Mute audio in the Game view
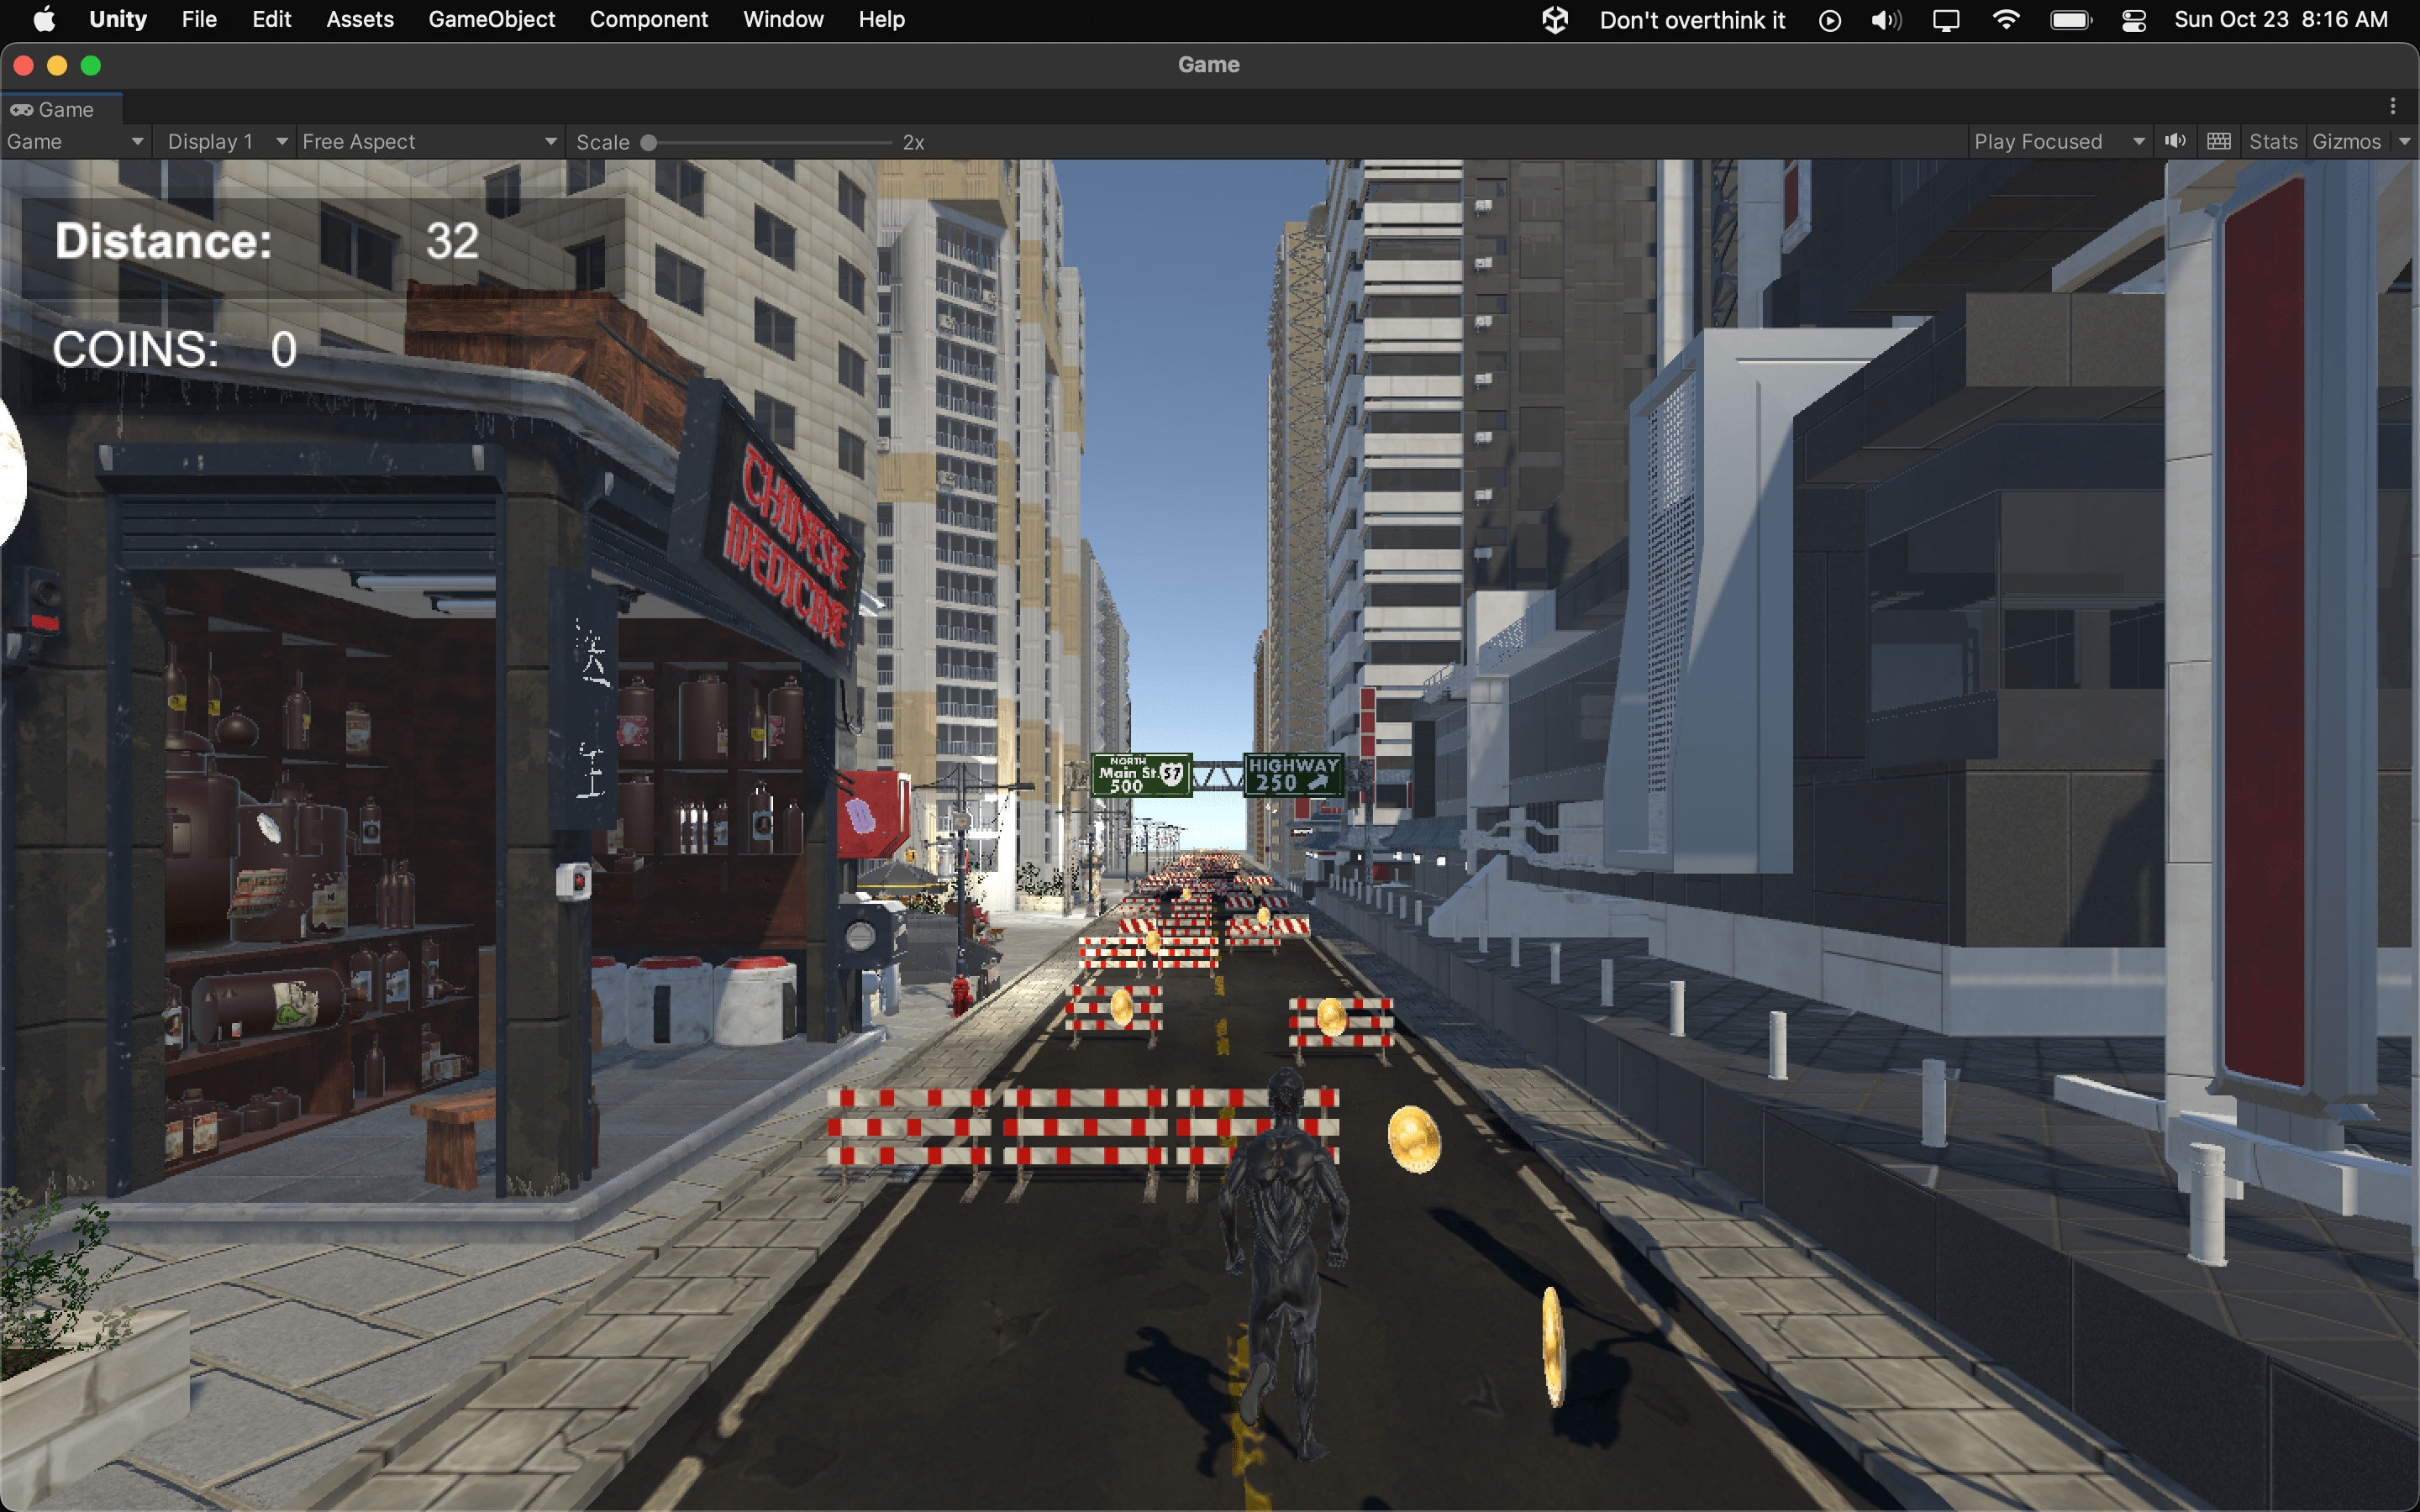This screenshot has width=2420, height=1512. pyautogui.click(x=2175, y=141)
